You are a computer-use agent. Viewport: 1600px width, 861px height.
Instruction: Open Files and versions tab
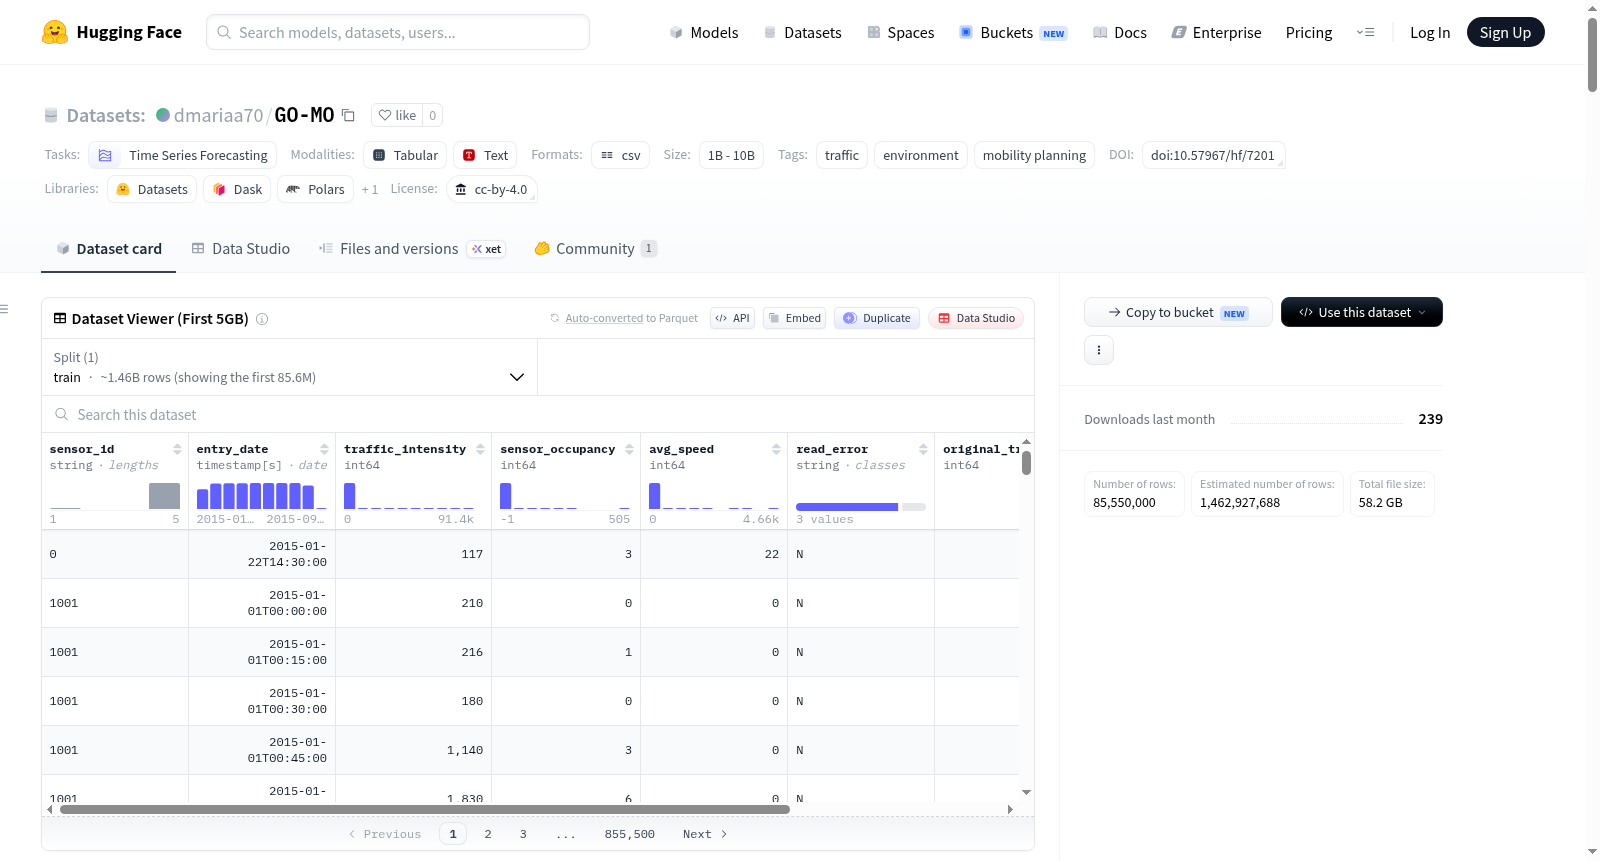pos(412,248)
